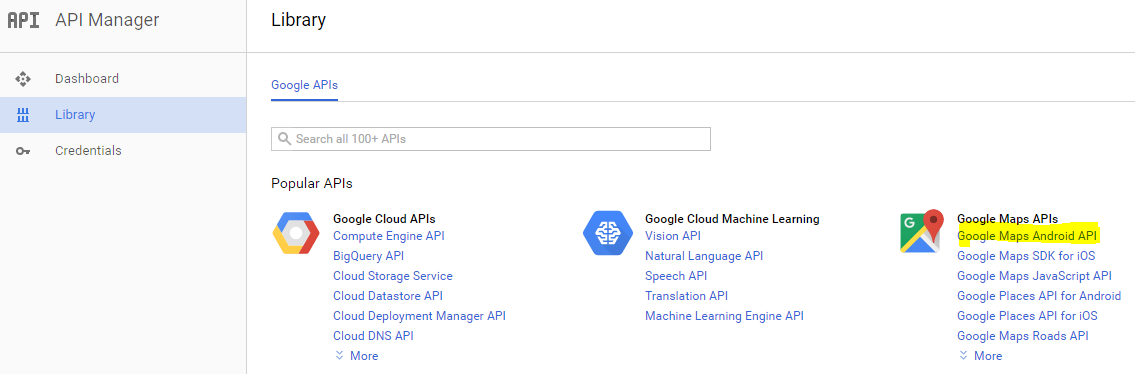Screen dimensions: 1135x374
Task: Click the Library icon in sidebar
Action: (23, 114)
